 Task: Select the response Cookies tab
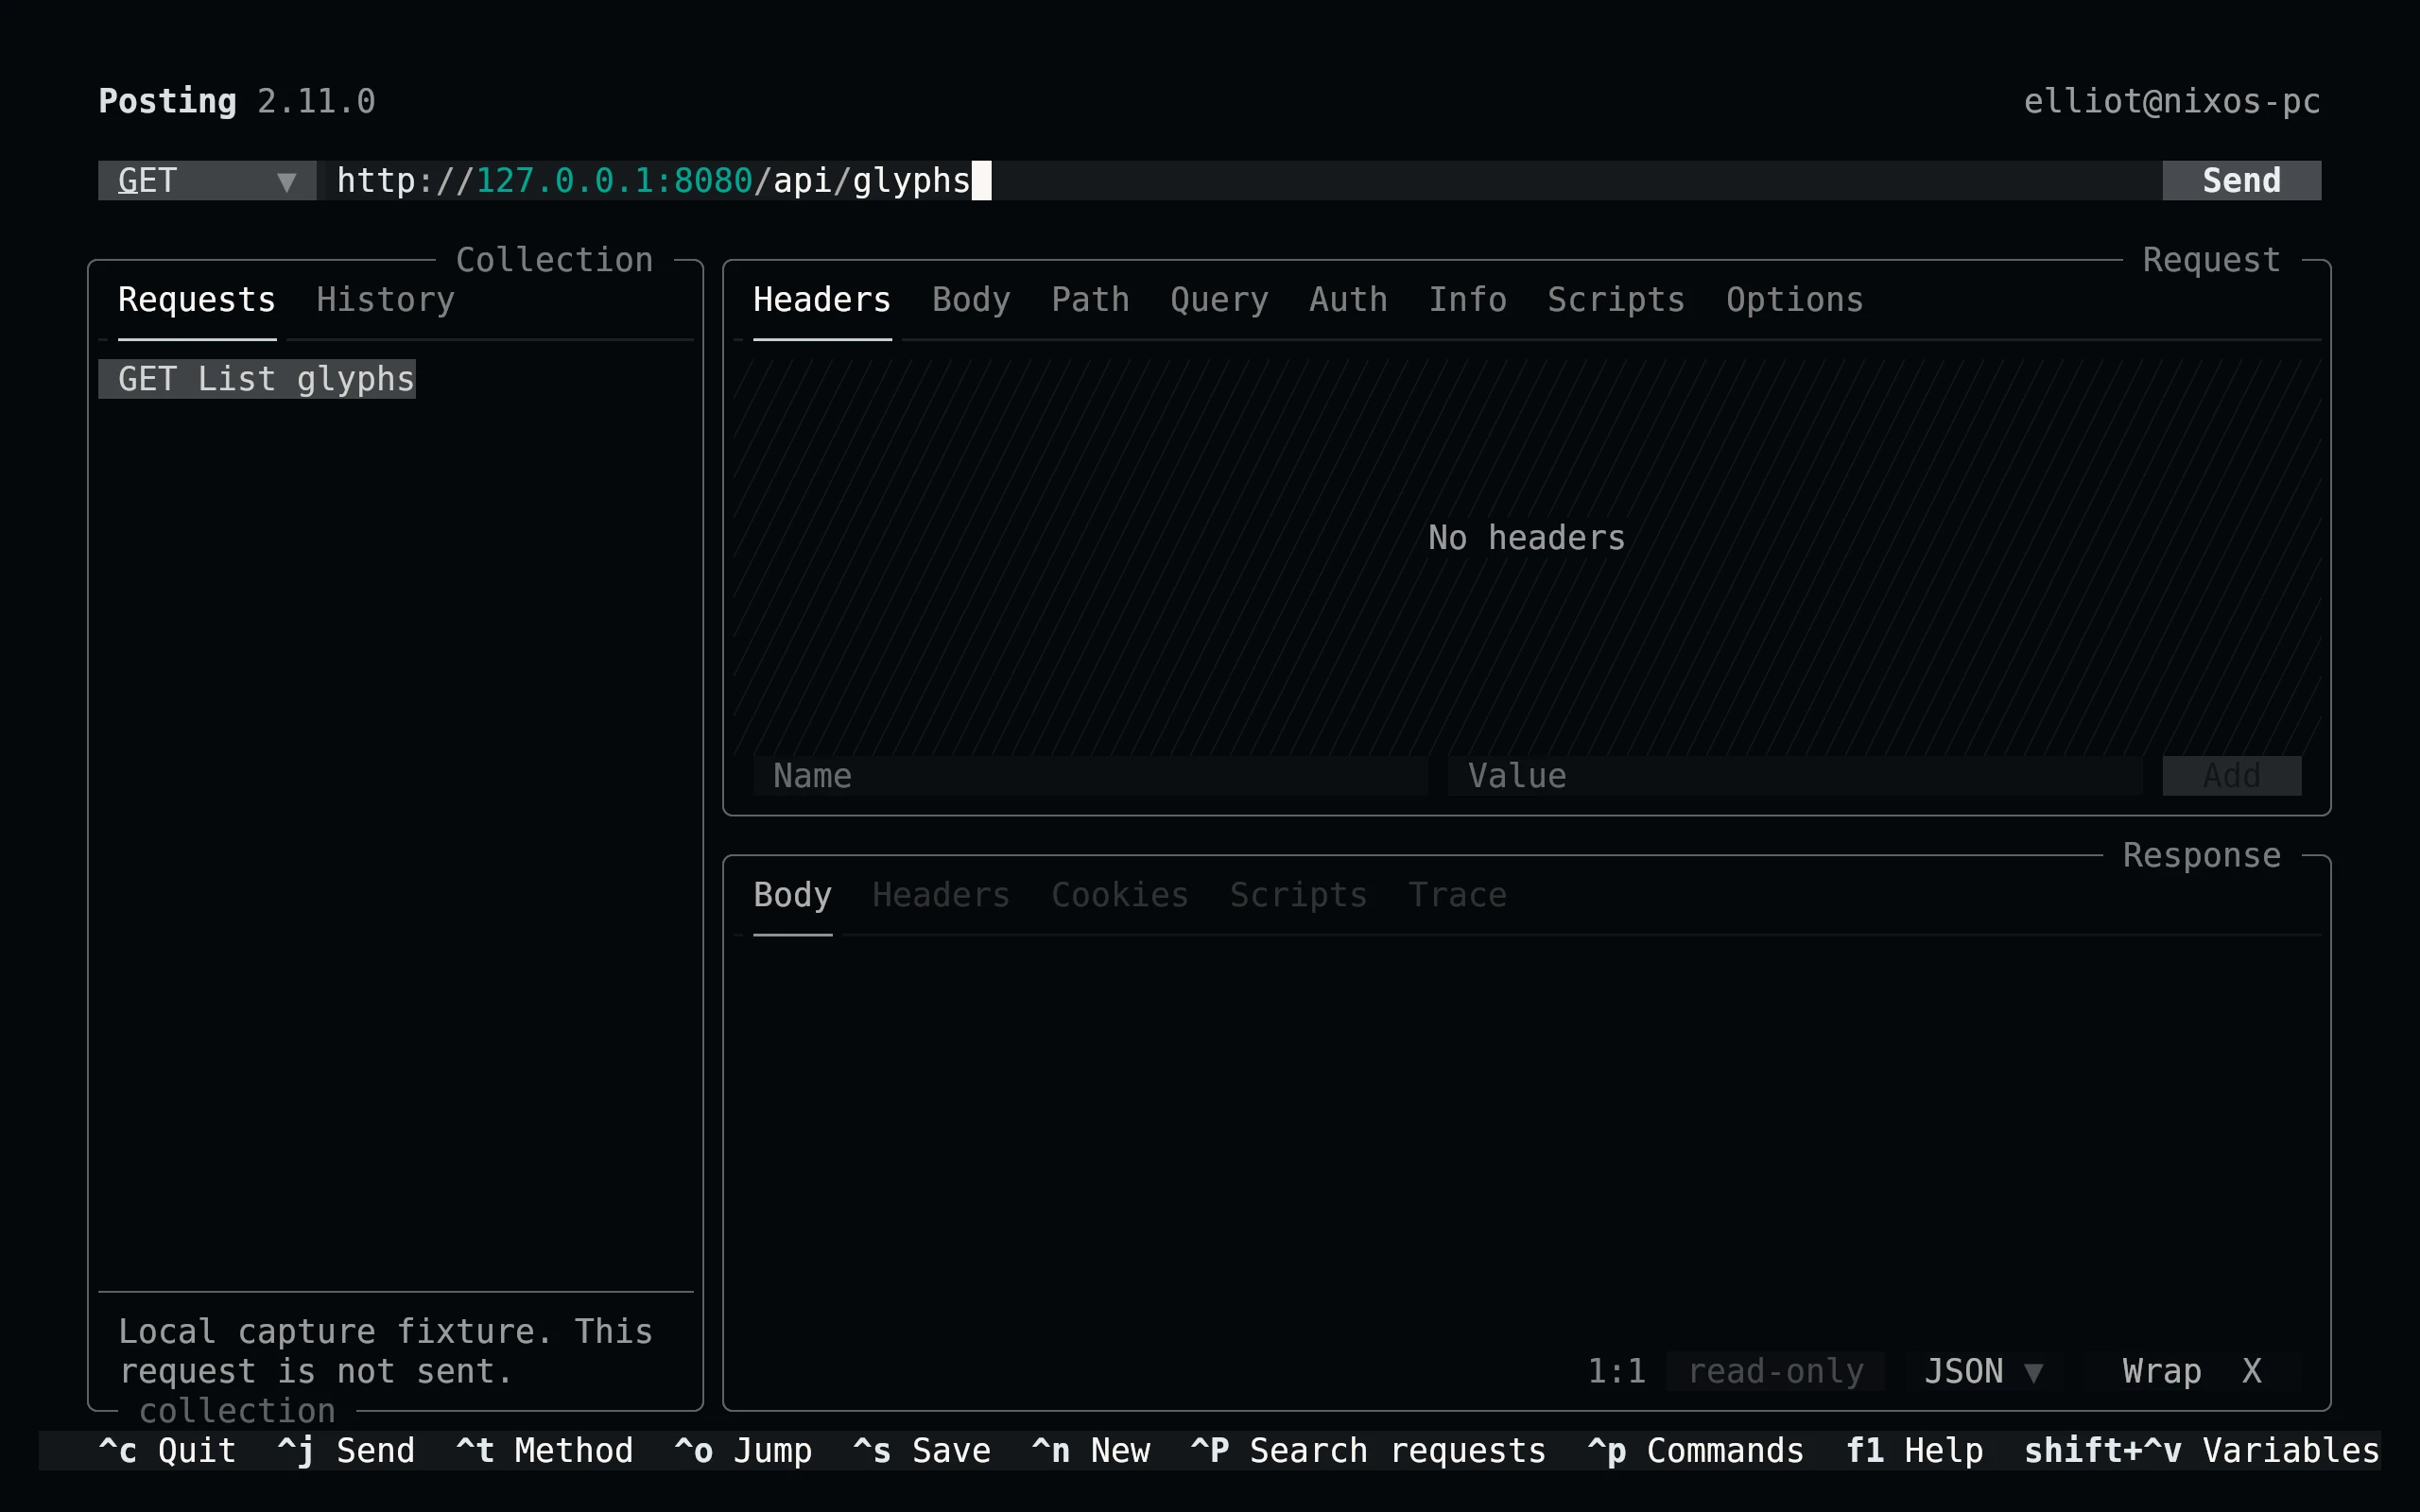click(x=1120, y=895)
